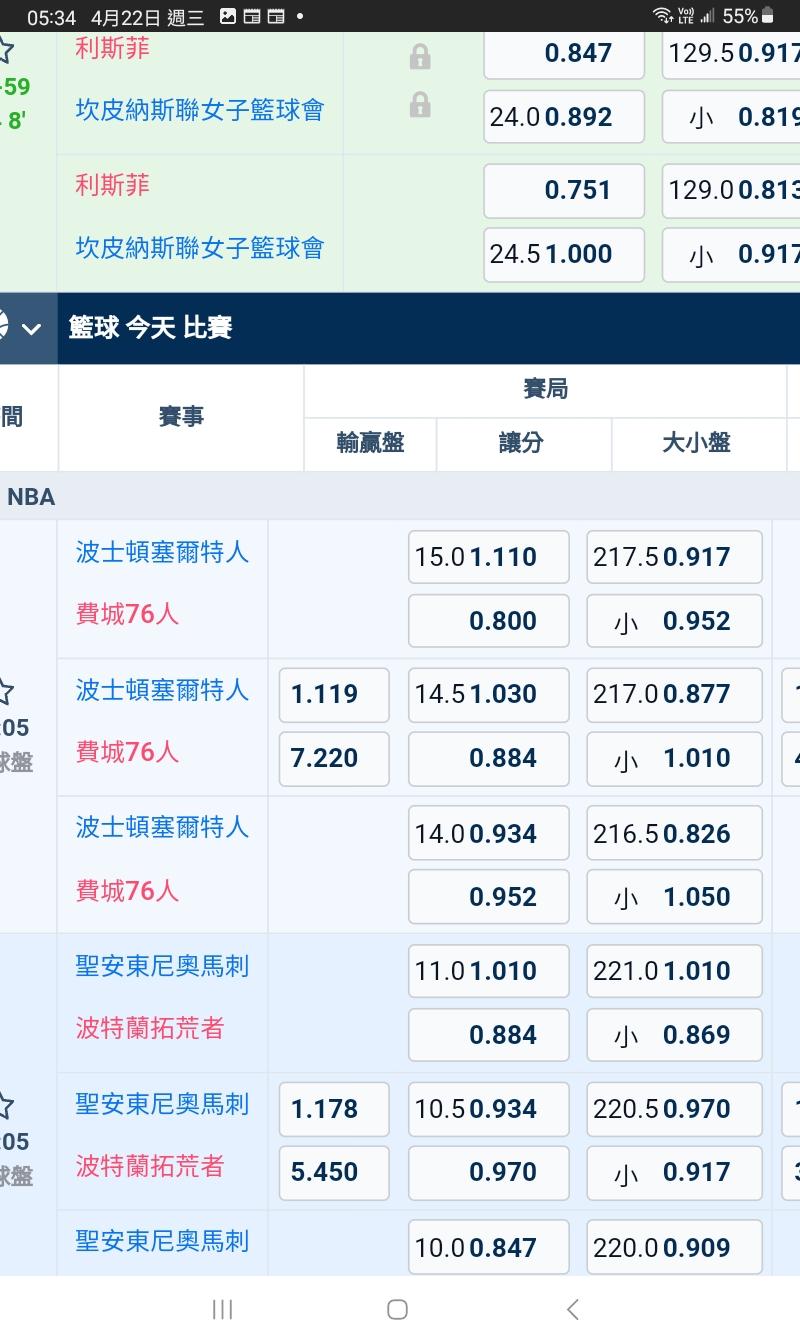The height and width of the screenshot is (1340, 800).
Task: Select Boston handicap 14.0 at 0.934
Action: 489,833
